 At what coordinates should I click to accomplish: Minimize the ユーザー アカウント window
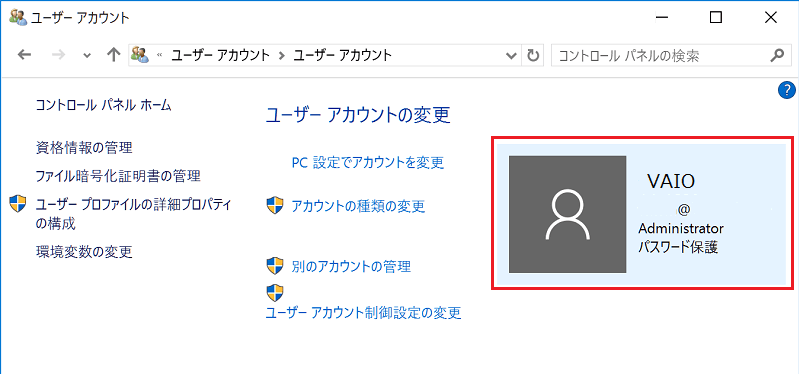[x=661, y=17]
